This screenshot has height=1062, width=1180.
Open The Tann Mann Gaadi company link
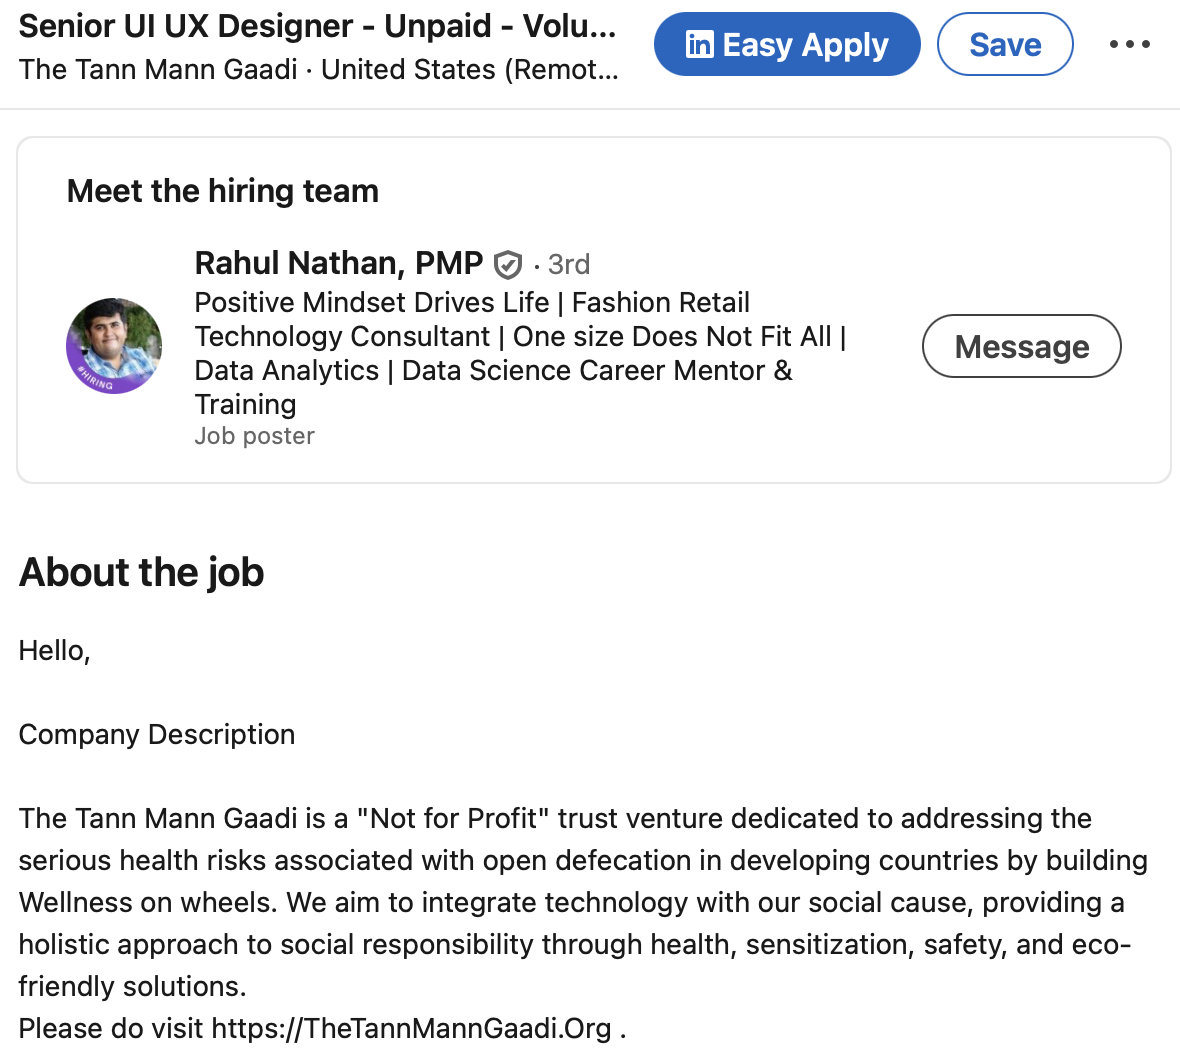pos(158,70)
